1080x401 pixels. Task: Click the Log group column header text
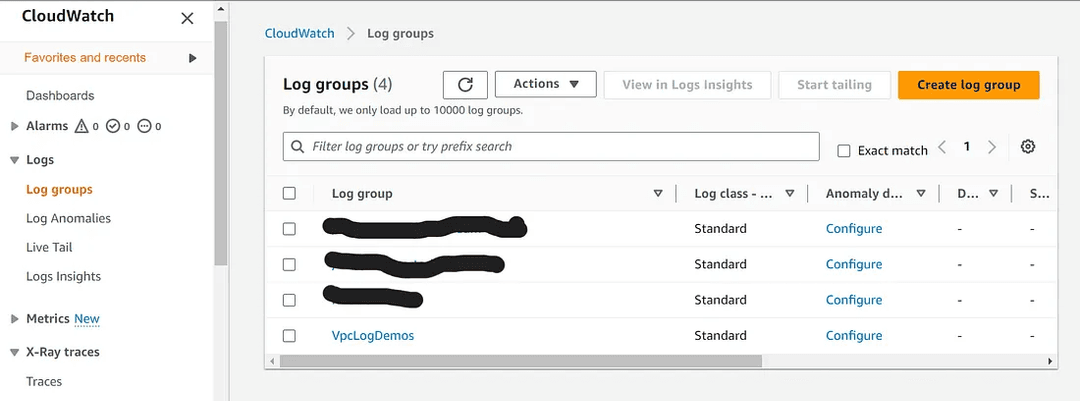point(362,194)
